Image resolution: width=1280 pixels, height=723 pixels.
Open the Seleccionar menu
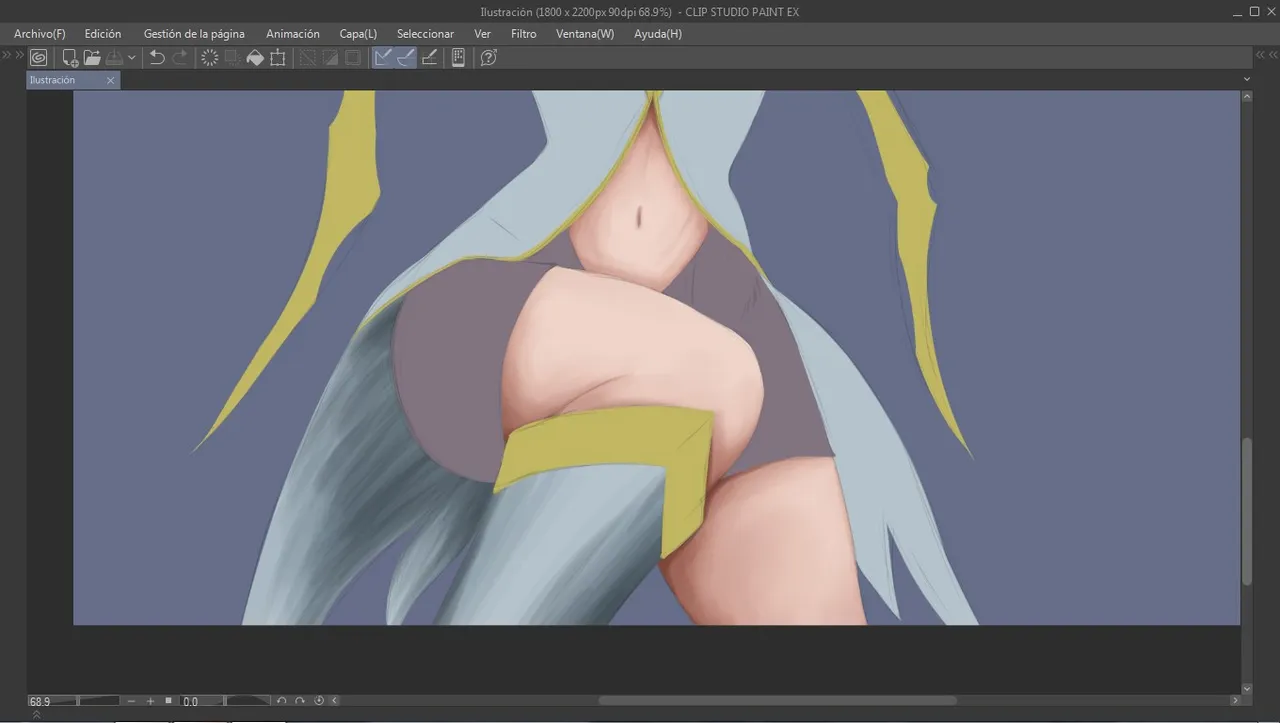pos(425,34)
